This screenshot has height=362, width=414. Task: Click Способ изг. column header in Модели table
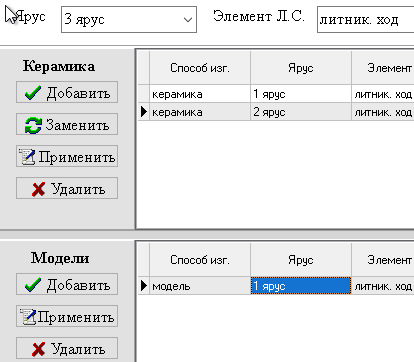(x=200, y=260)
